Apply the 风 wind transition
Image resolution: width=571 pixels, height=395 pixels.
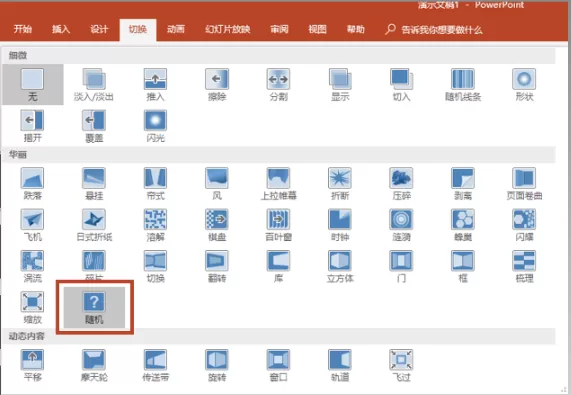(217, 184)
